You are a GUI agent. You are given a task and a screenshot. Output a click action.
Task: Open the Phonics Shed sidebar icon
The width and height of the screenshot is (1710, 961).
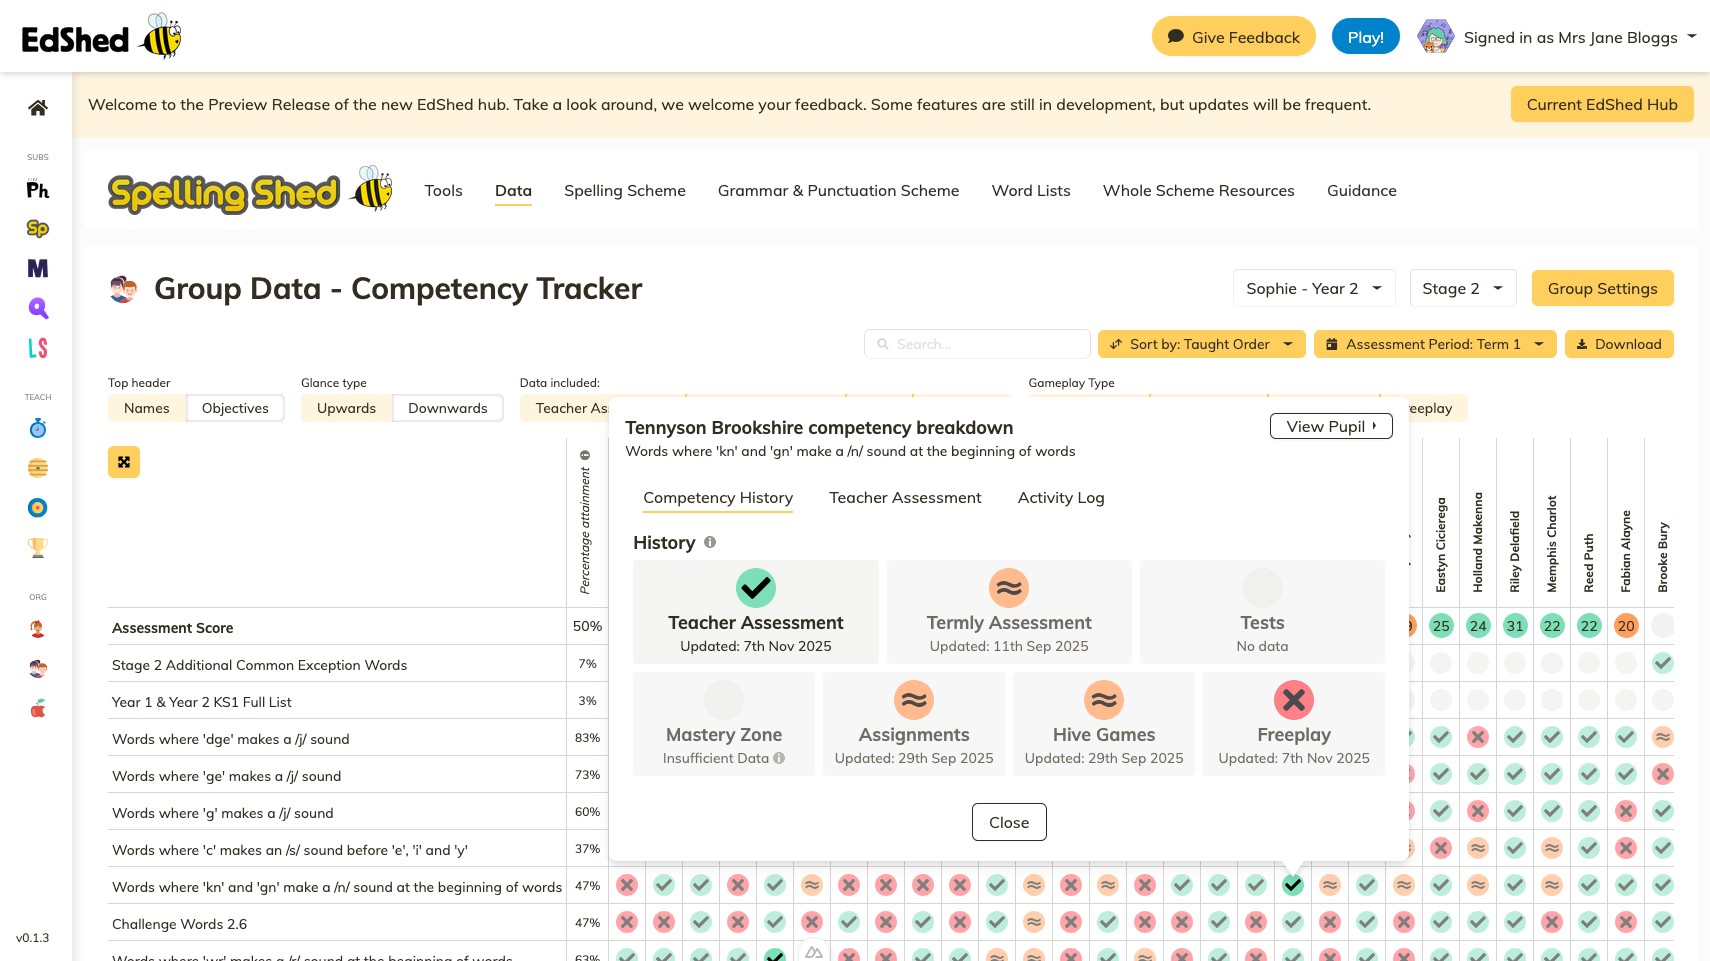tap(38, 189)
